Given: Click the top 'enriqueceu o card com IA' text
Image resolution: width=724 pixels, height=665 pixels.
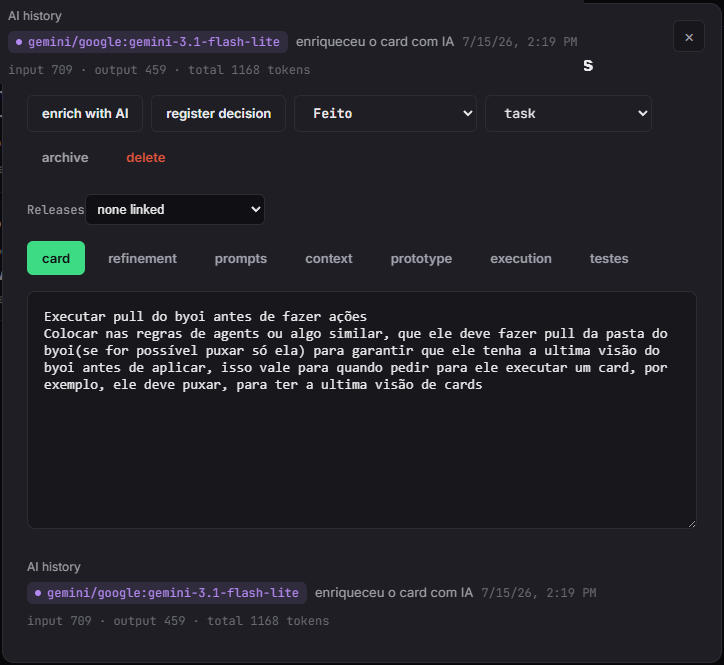Looking at the screenshot, I should click(x=375, y=42).
